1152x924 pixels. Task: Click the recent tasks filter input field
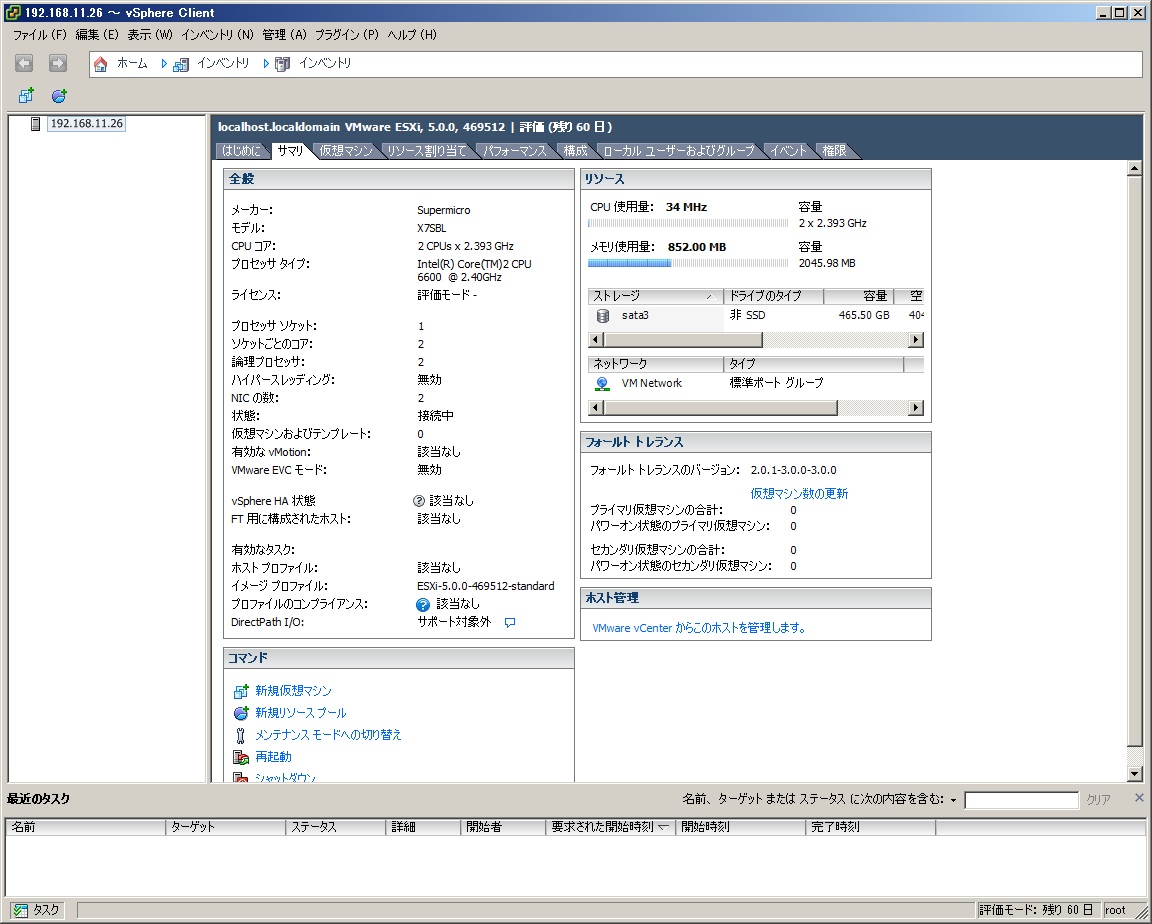(1021, 800)
